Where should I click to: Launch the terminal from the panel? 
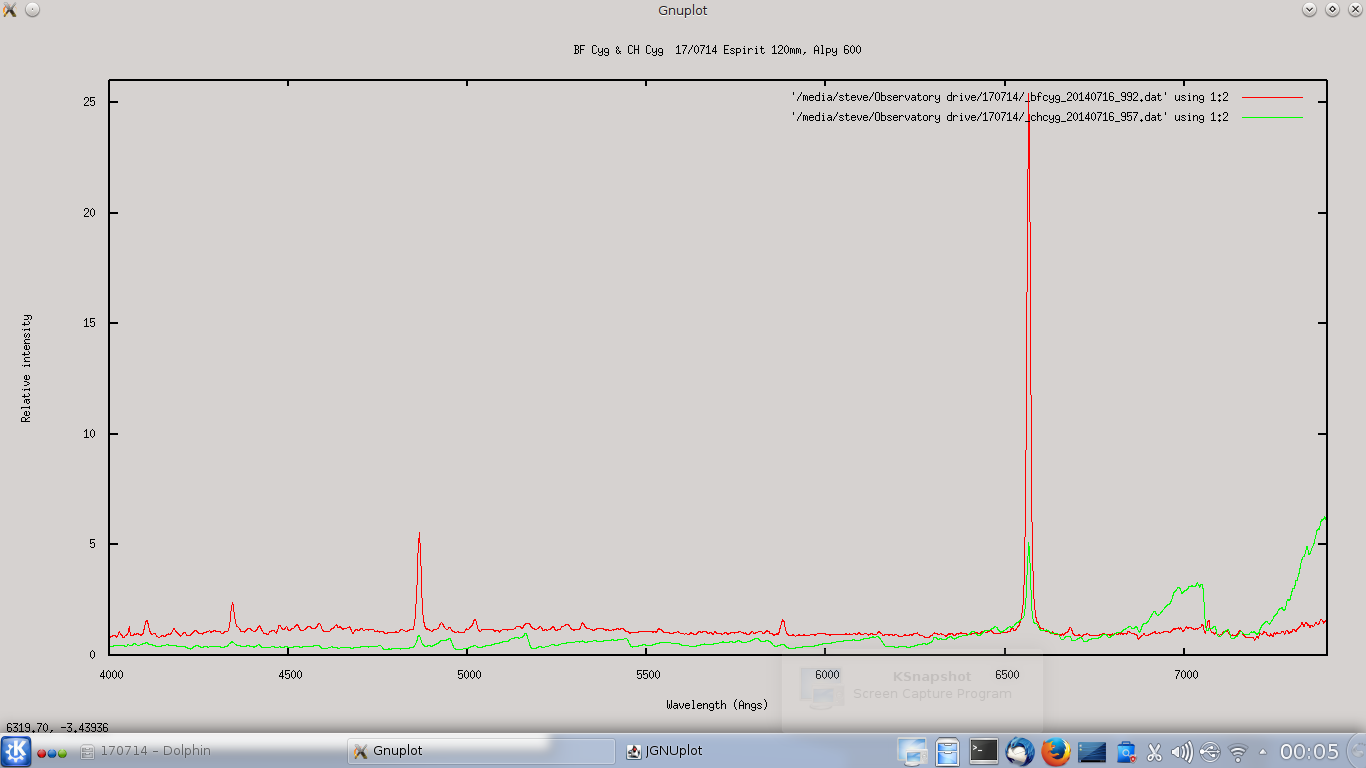[984, 751]
